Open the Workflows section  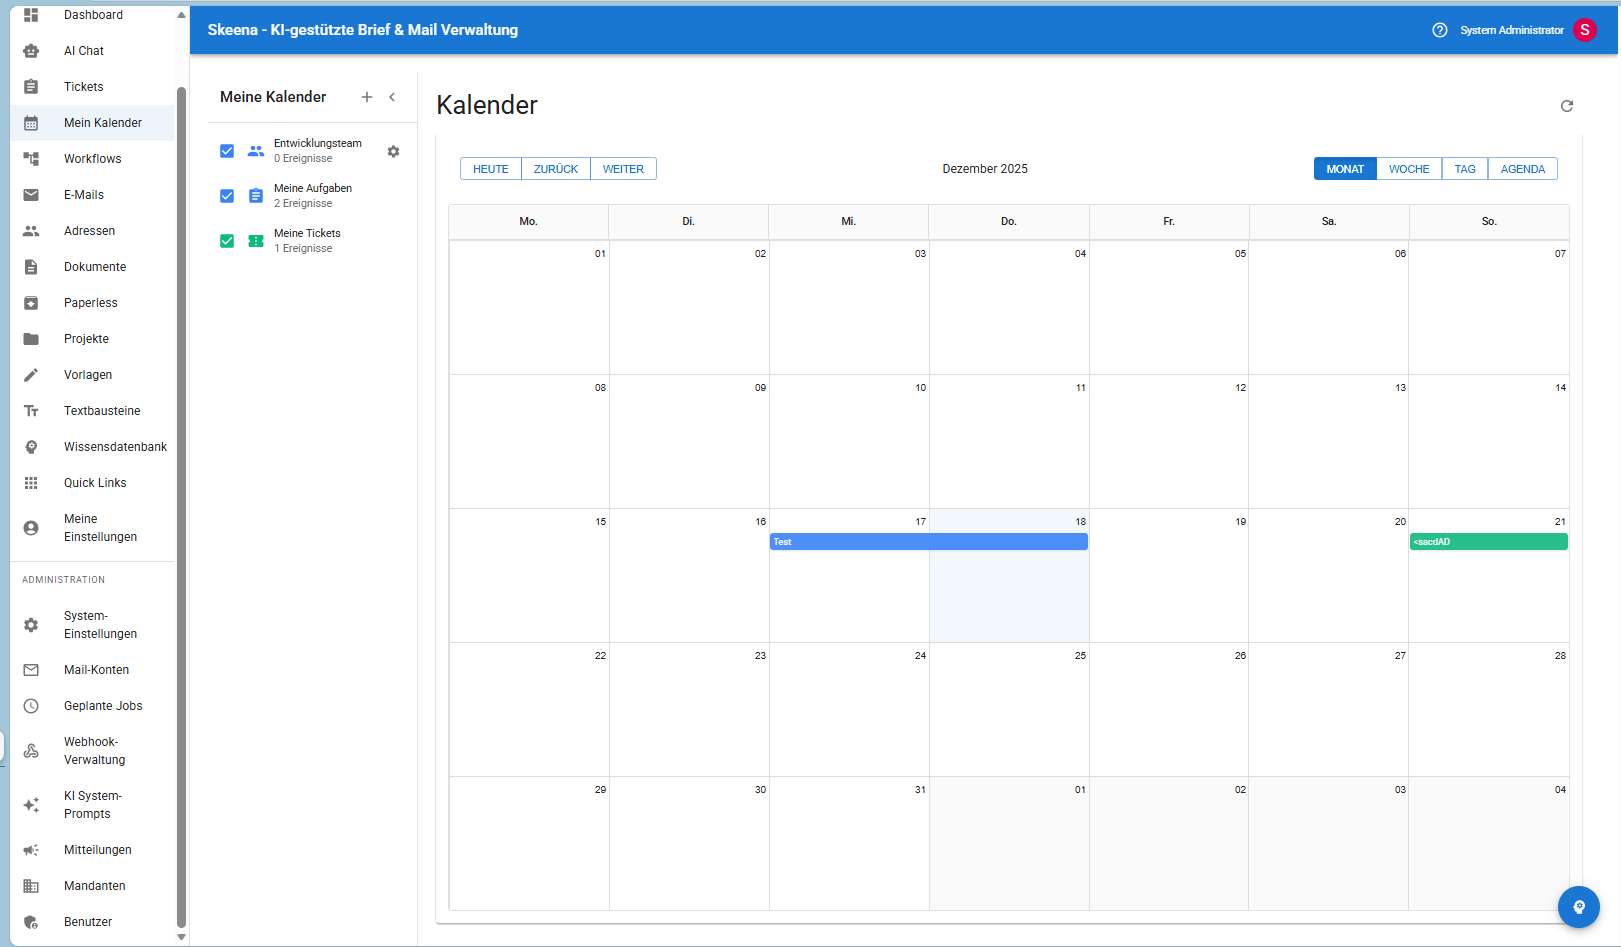click(x=93, y=158)
